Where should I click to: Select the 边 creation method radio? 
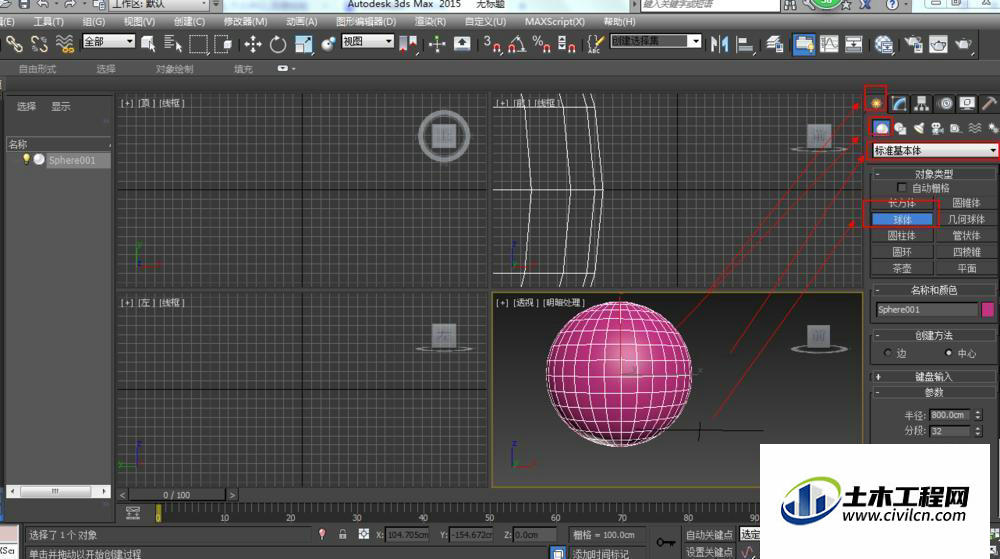(888, 352)
